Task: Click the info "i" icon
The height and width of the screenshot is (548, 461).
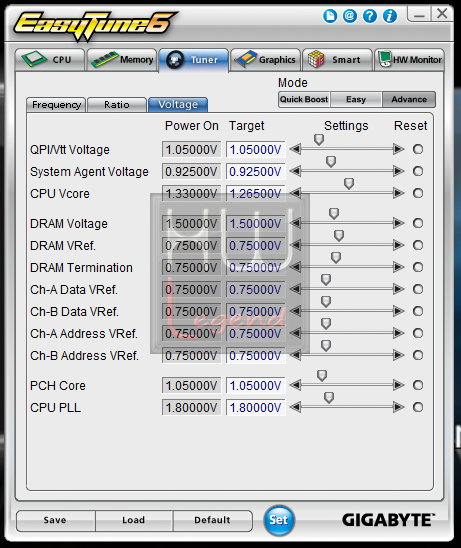Action: pyautogui.click(x=390, y=16)
